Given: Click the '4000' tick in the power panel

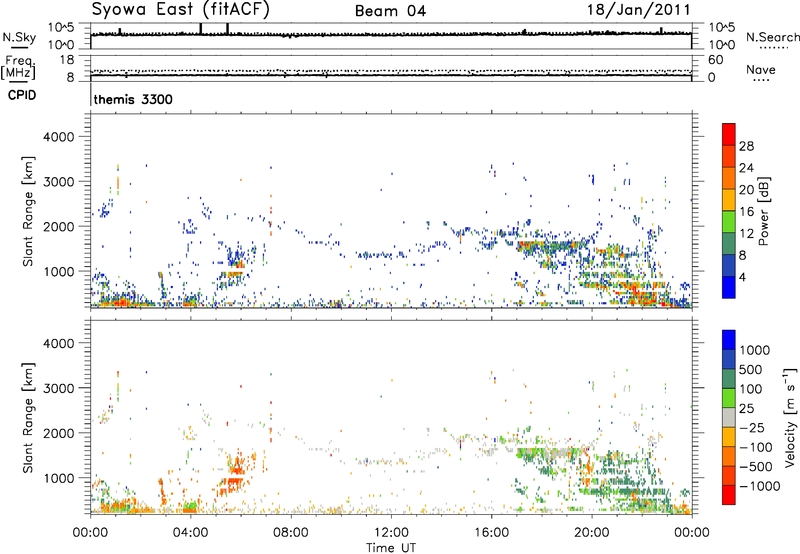Looking at the screenshot, I should click(59, 137).
